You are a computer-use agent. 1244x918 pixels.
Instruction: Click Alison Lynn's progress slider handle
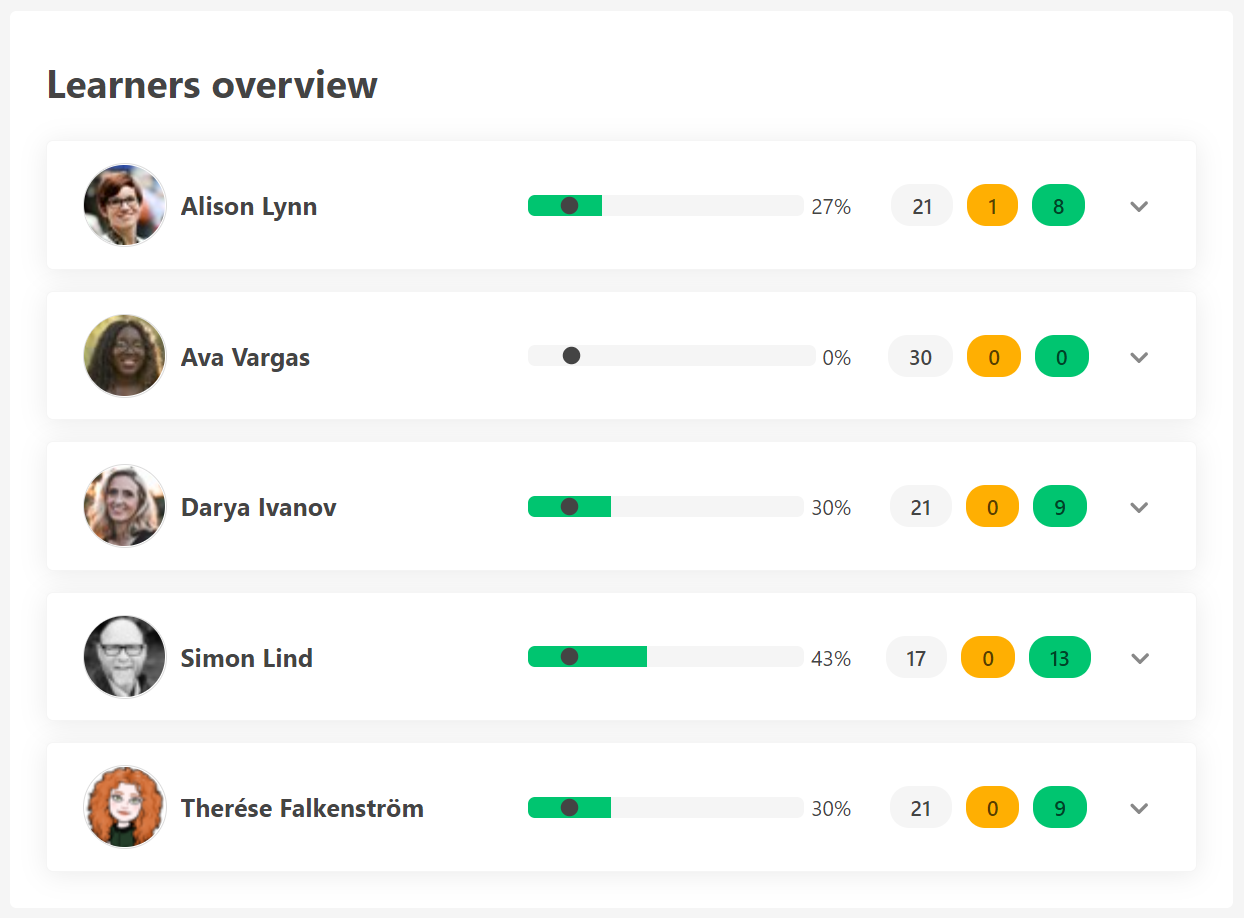pyautogui.click(x=570, y=205)
